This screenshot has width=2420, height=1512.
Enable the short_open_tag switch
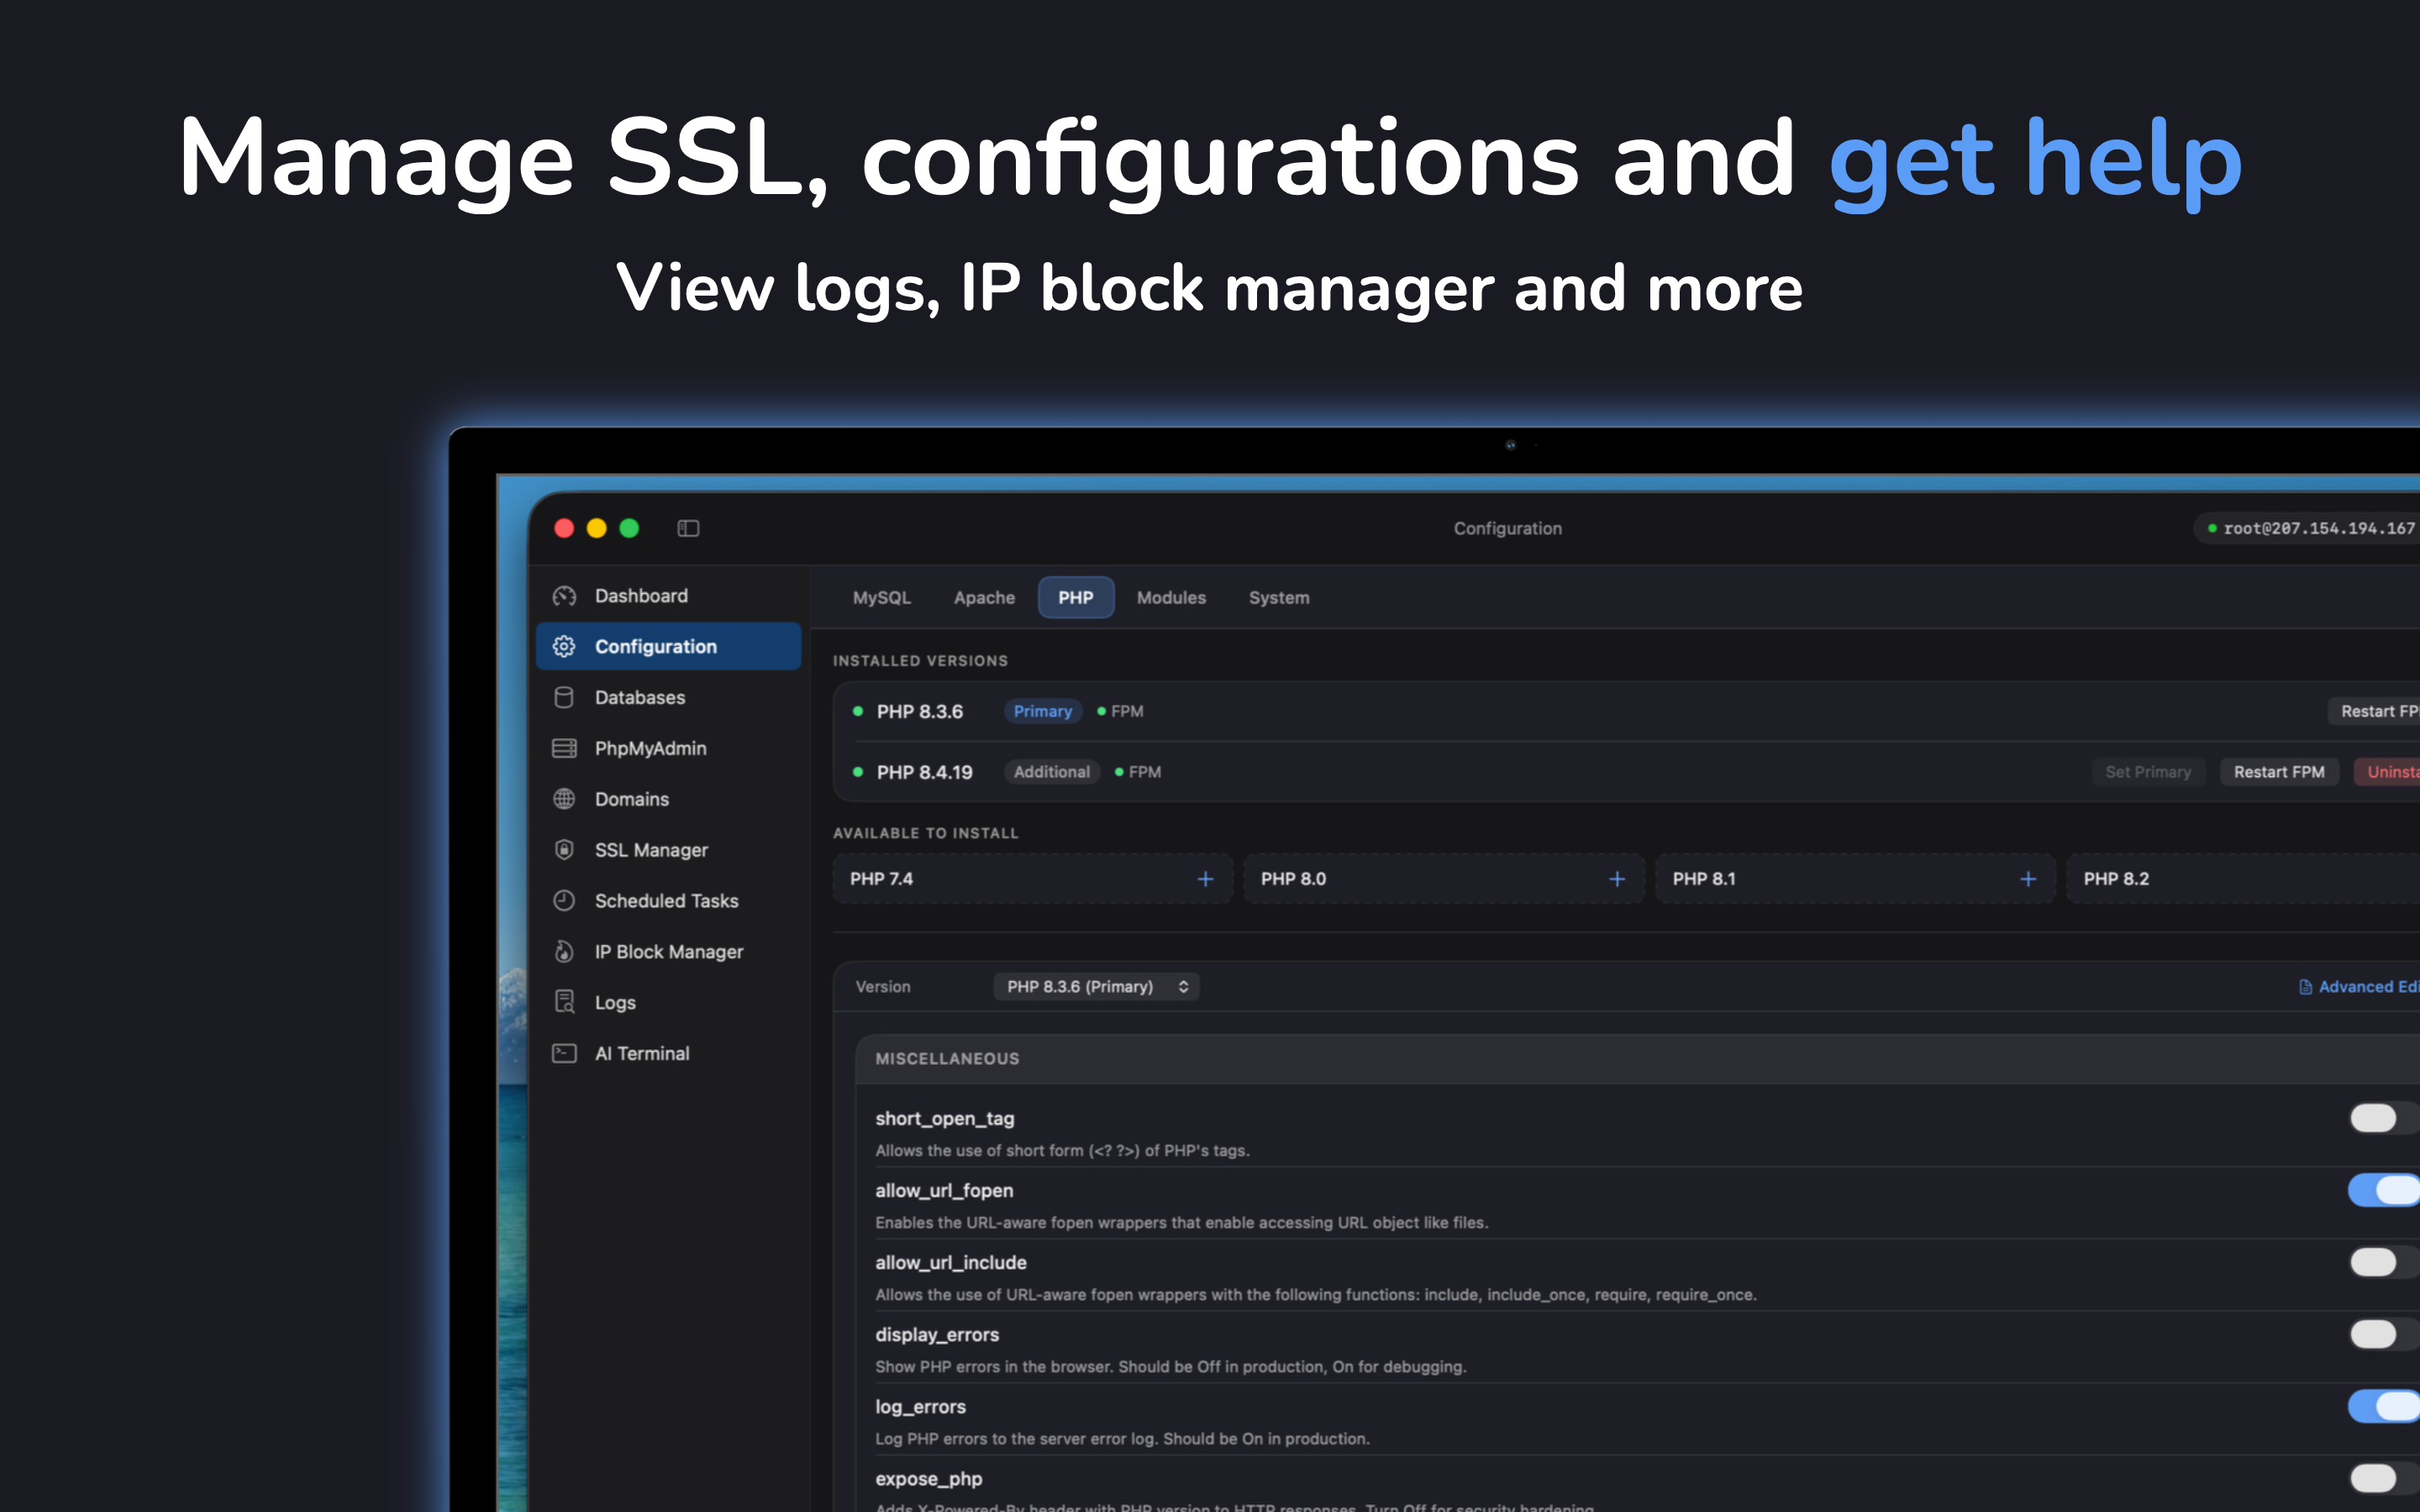(2380, 1118)
